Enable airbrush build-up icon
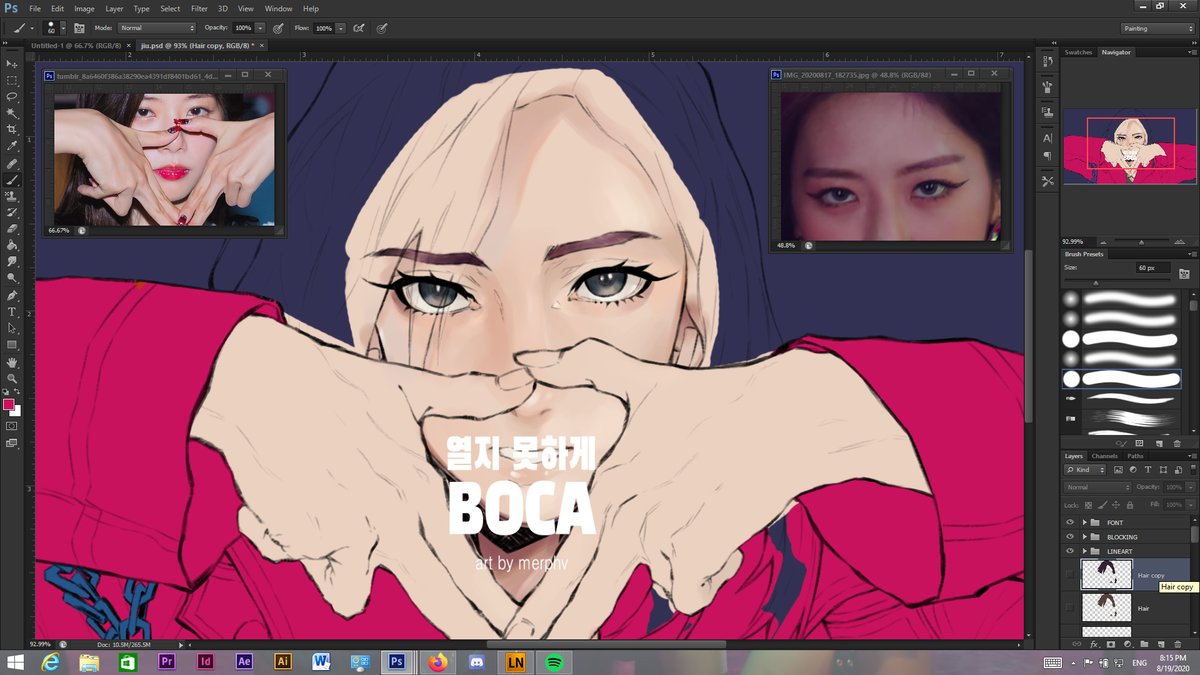 pyautogui.click(x=358, y=28)
